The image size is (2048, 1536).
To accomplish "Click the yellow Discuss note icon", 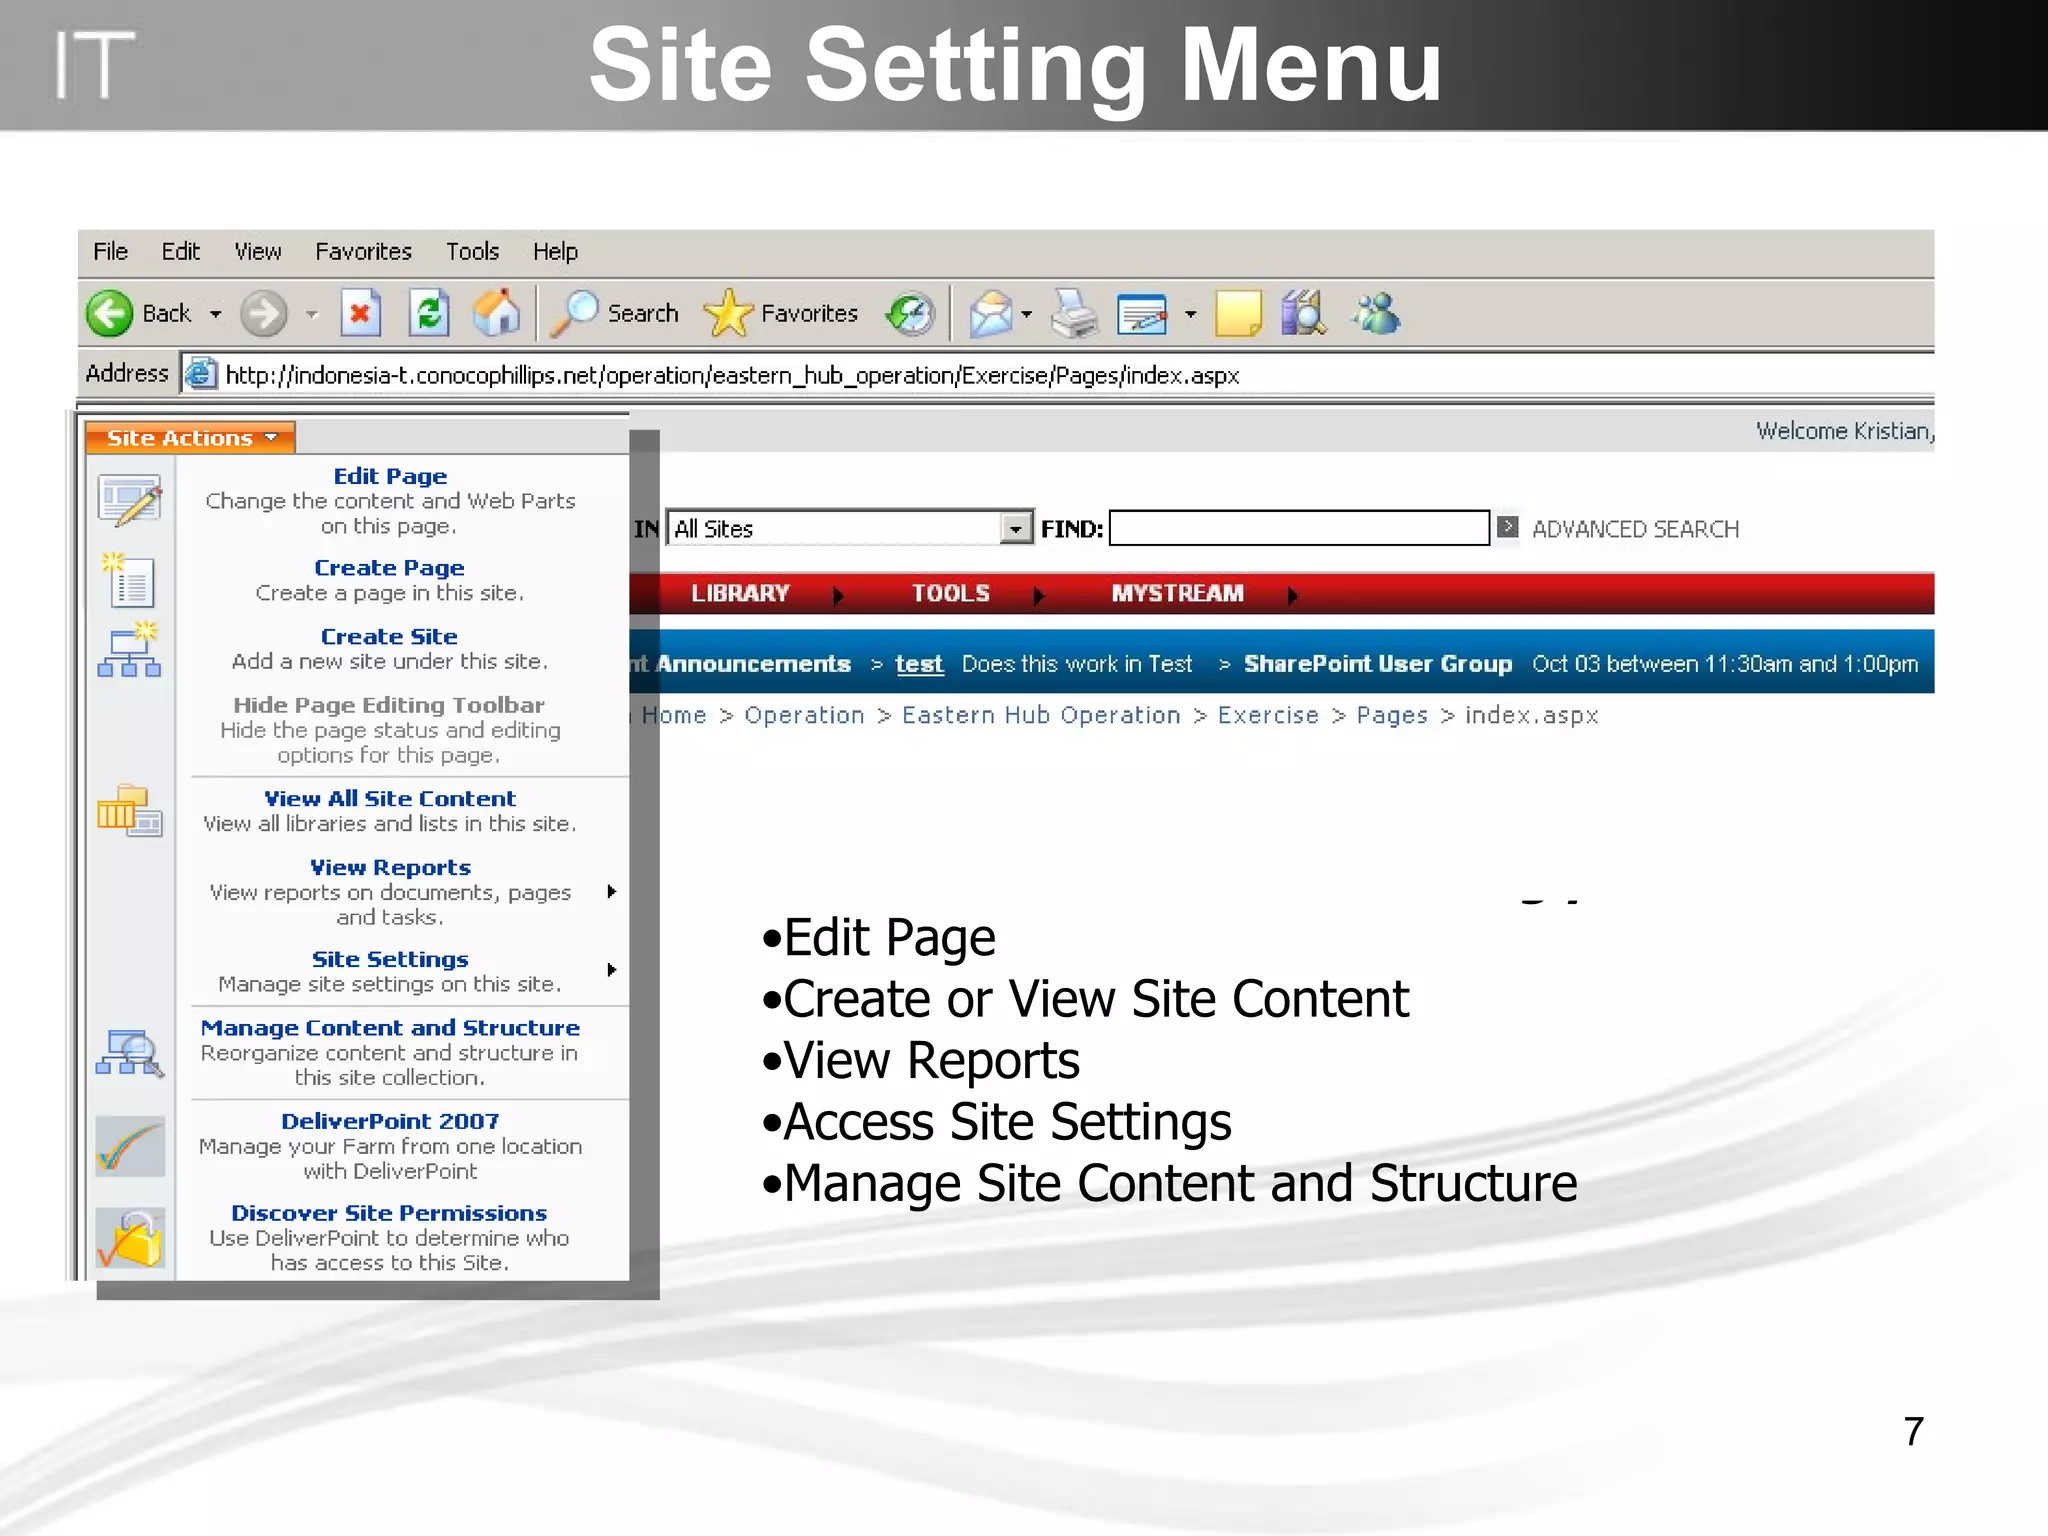I will (1238, 314).
